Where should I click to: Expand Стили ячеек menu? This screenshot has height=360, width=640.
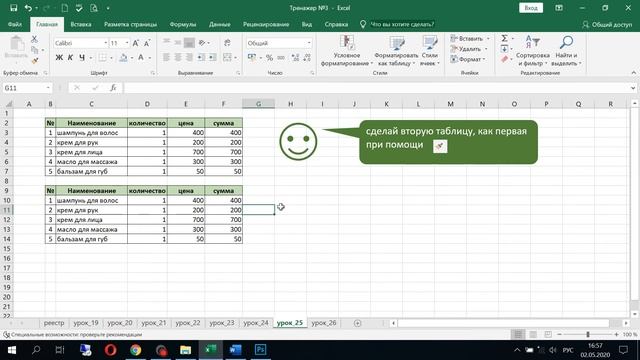click(x=430, y=51)
